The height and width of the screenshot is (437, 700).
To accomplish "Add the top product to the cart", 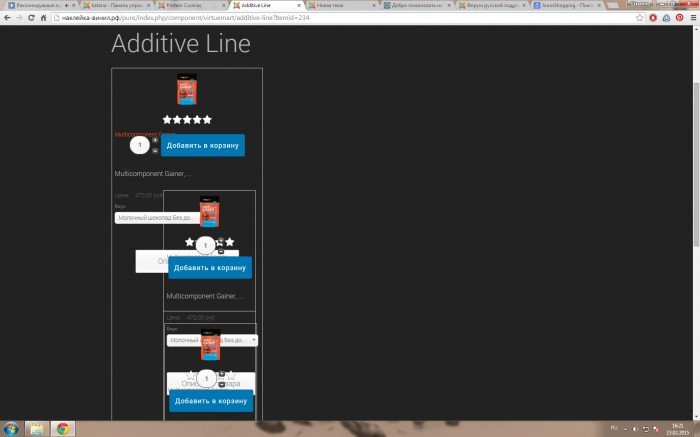I will point(203,146).
